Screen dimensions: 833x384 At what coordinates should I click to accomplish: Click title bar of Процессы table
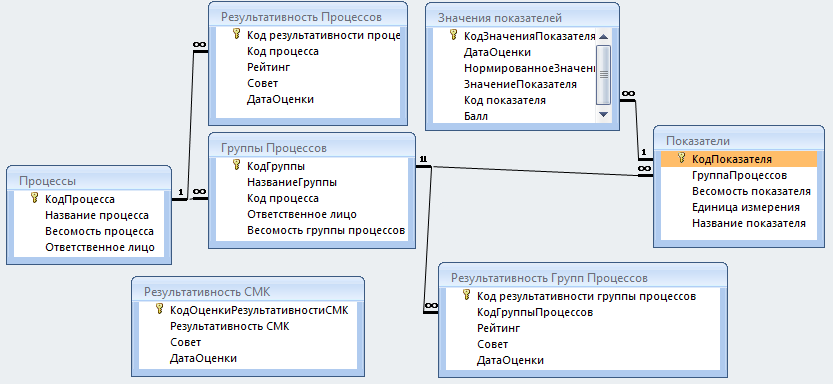tap(89, 181)
